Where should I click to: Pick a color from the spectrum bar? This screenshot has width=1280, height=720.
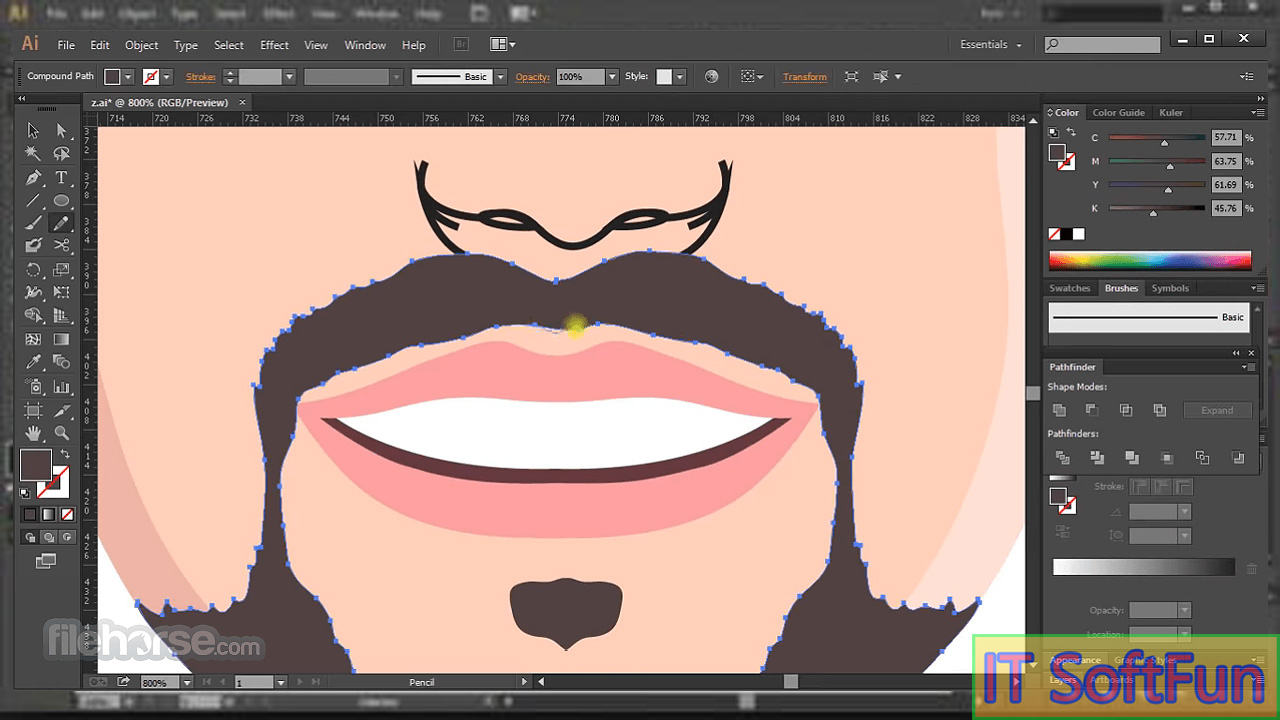coord(1150,260)
